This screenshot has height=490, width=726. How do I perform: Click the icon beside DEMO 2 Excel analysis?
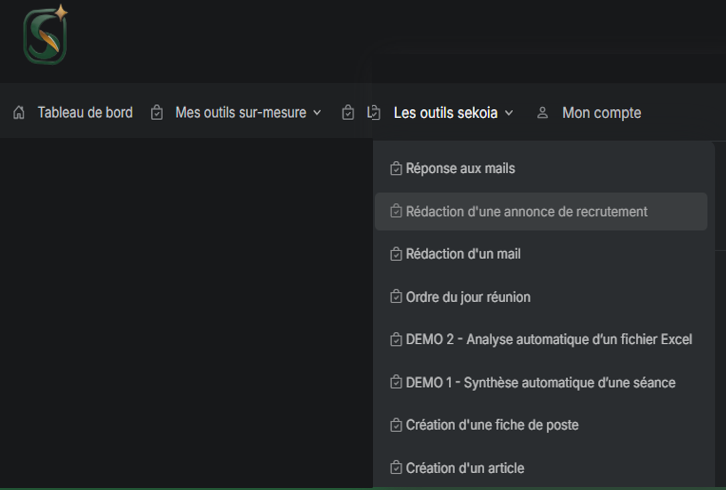pyautogui.click(x=396, y=340)
